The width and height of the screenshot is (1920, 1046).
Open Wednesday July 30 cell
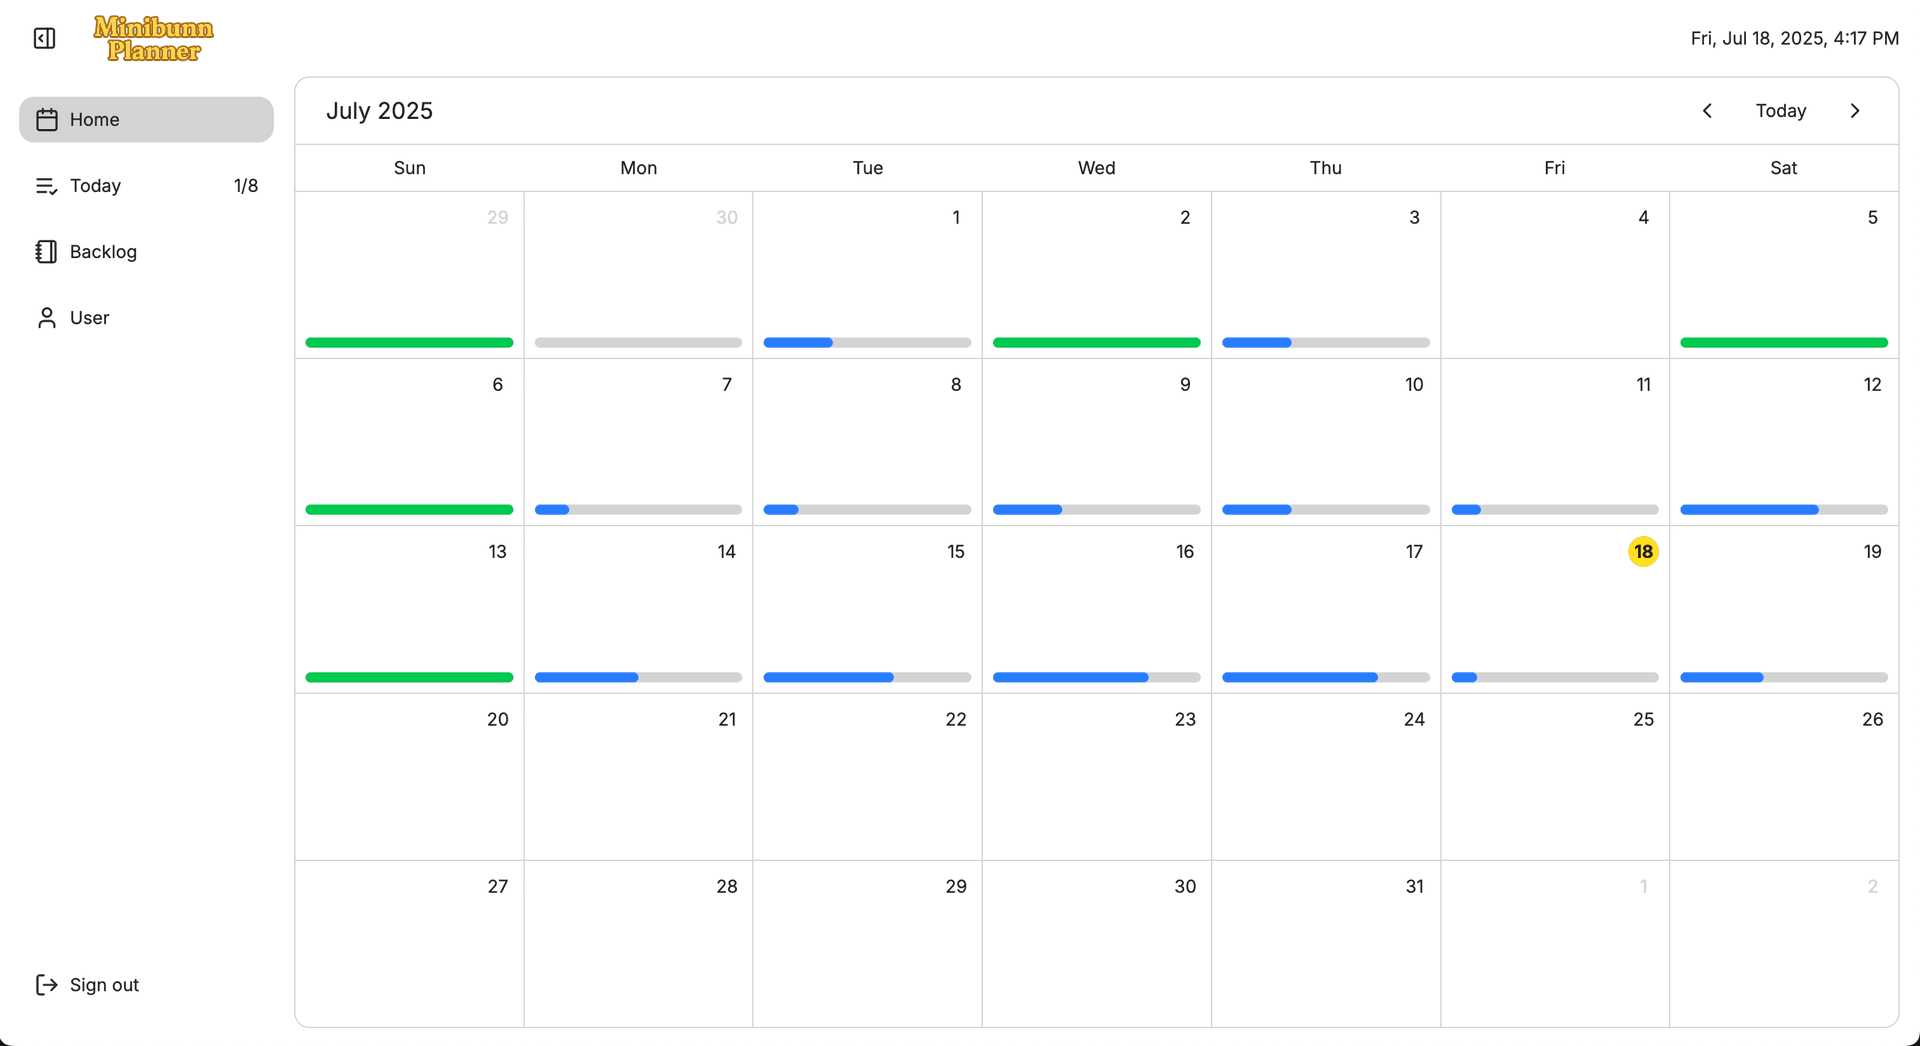click(x=1096, y=943)
